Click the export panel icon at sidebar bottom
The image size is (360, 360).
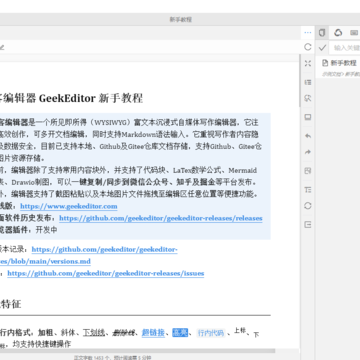(308, 225)
